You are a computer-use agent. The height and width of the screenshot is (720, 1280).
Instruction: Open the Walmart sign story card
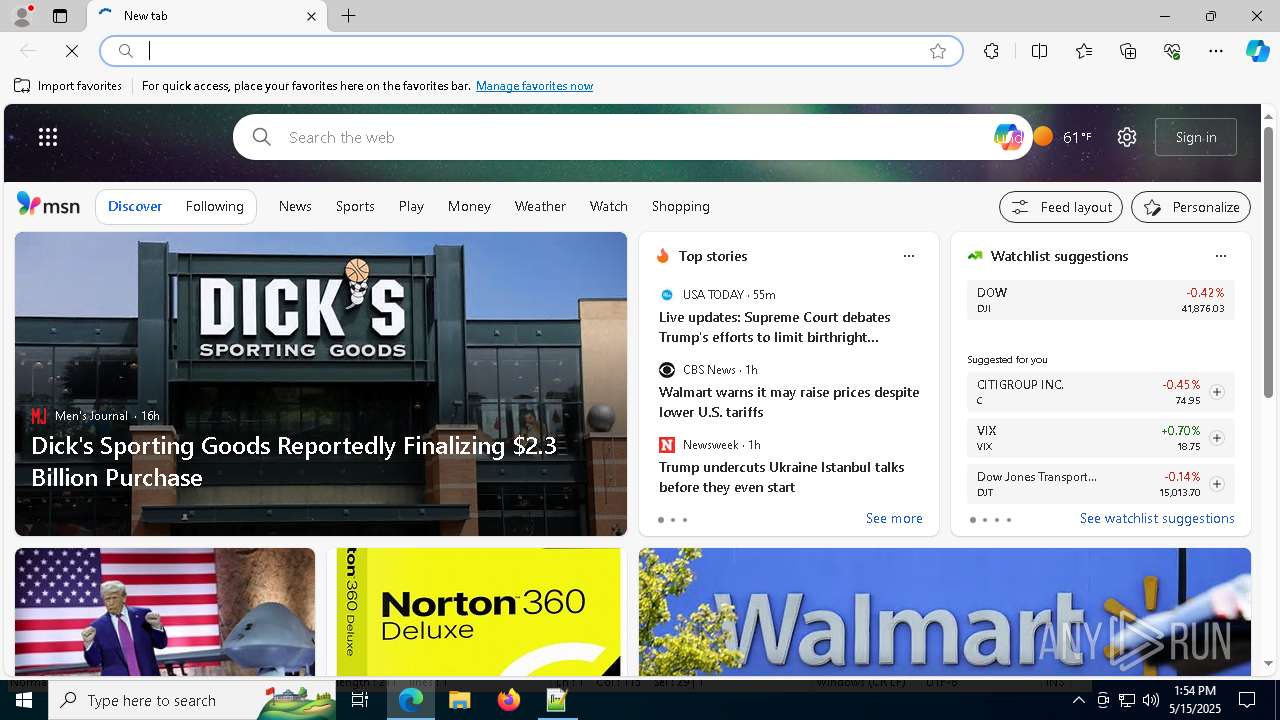click(945, 612)
